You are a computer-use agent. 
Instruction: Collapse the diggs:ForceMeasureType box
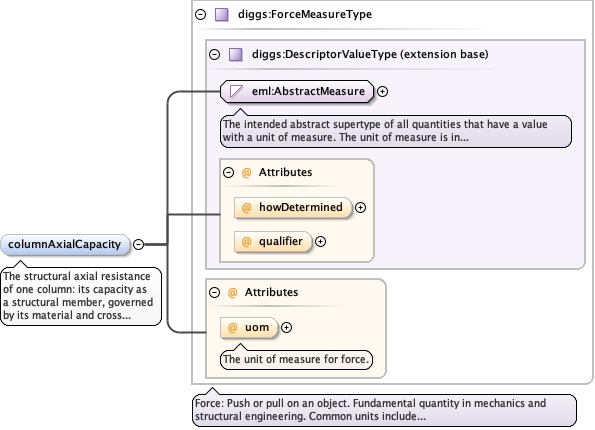tap(200, 14)
